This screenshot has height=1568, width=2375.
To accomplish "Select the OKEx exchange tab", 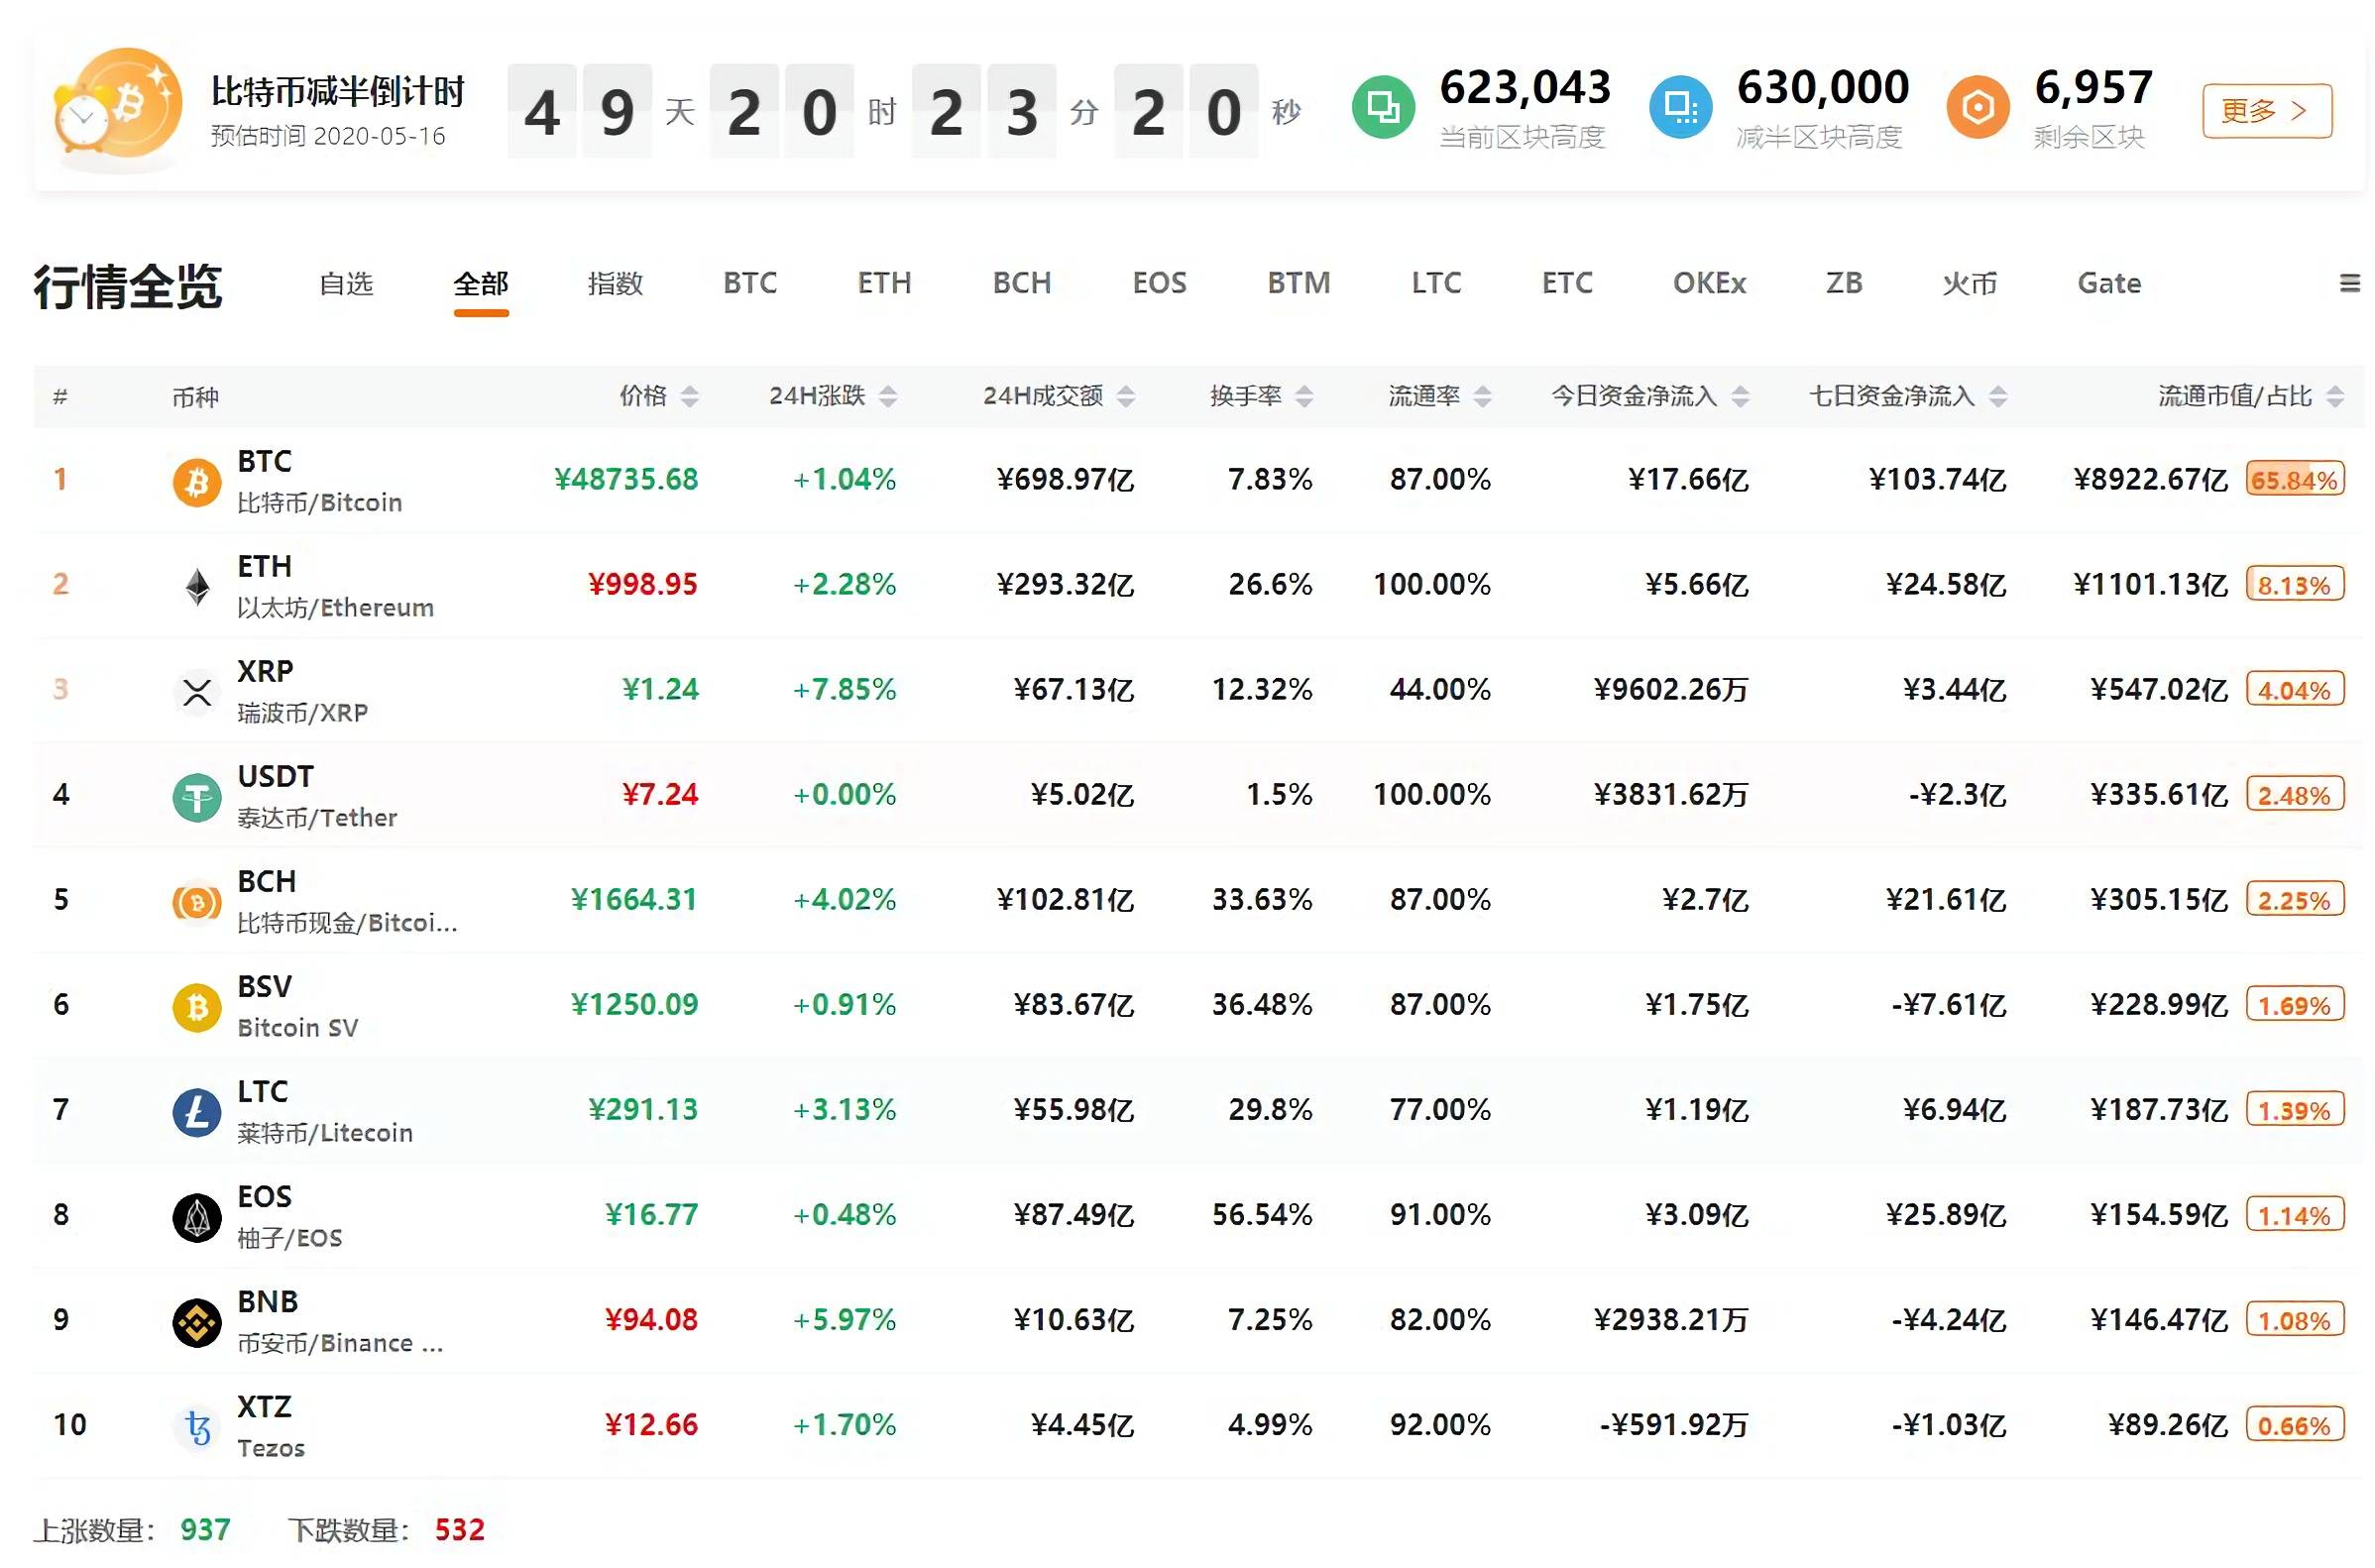I will point(1709,284).
